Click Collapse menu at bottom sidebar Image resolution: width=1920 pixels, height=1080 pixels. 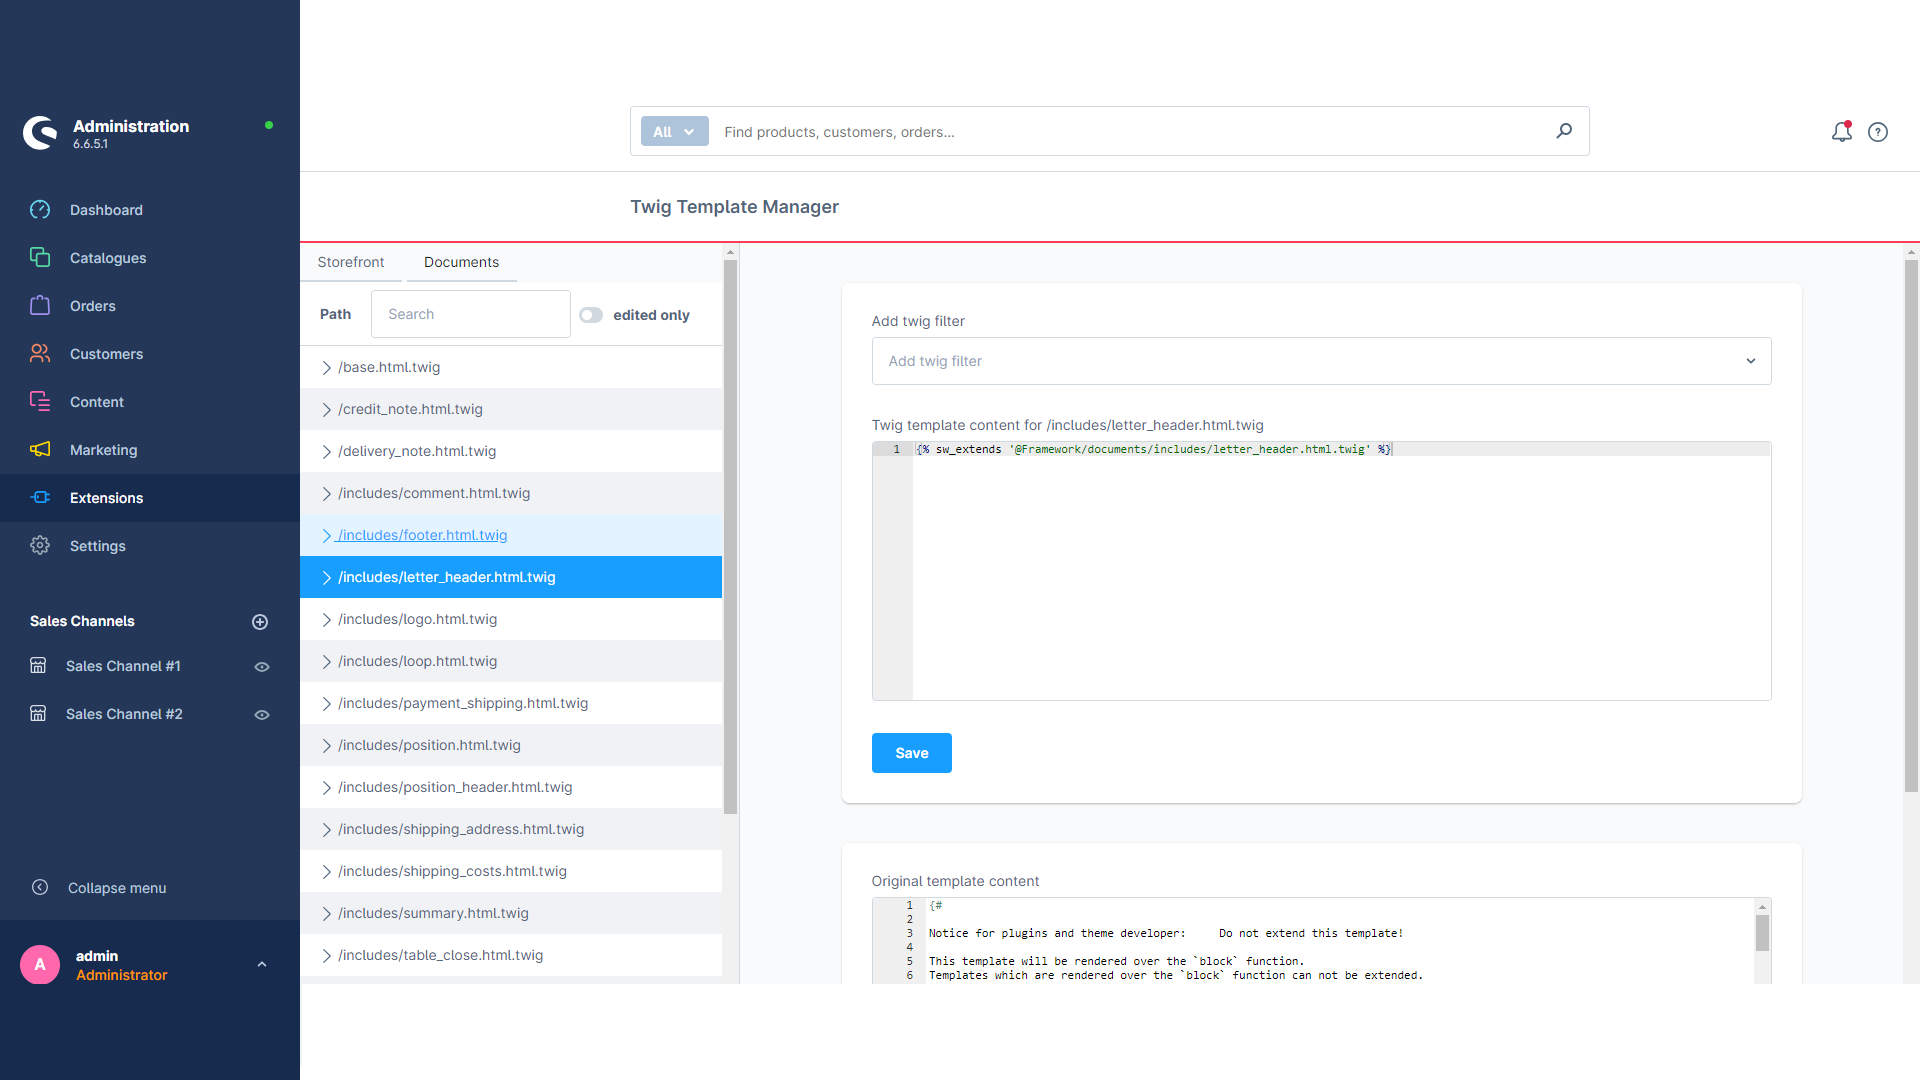click(x=117, y=887)
